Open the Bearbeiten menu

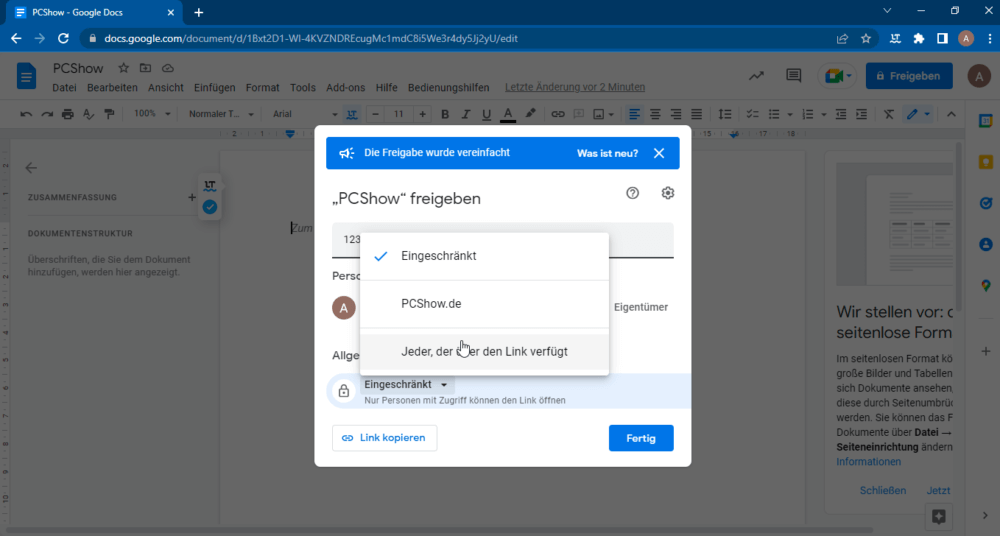coord(112,87)
